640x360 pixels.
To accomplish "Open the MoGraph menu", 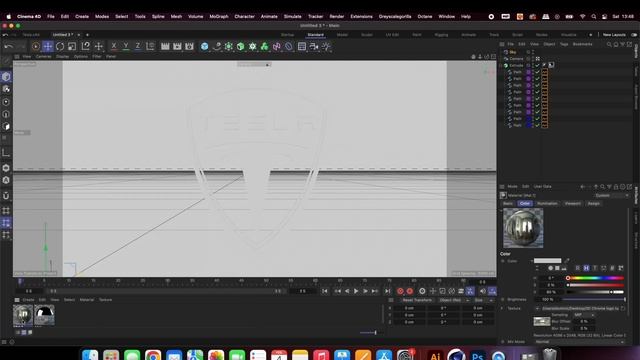I will click(219, 16).
